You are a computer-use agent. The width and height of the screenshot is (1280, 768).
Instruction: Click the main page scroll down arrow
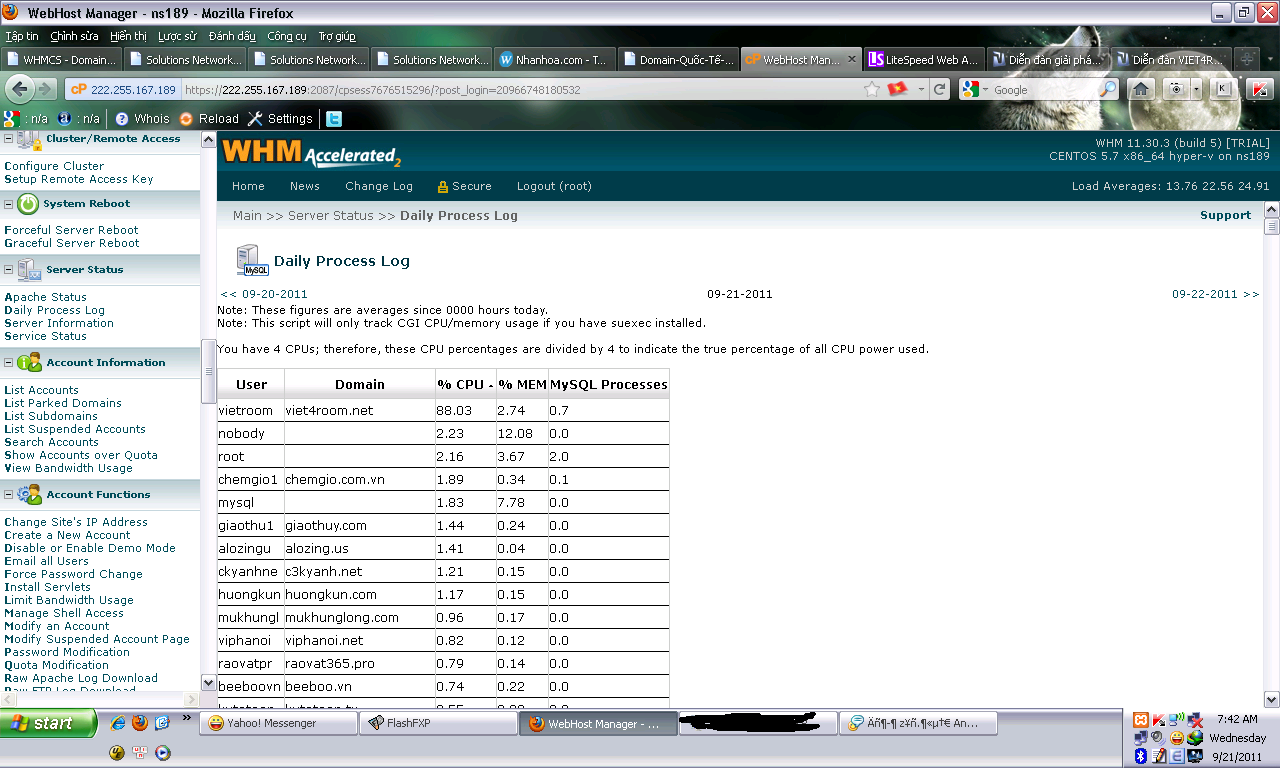click(1271, 699)
